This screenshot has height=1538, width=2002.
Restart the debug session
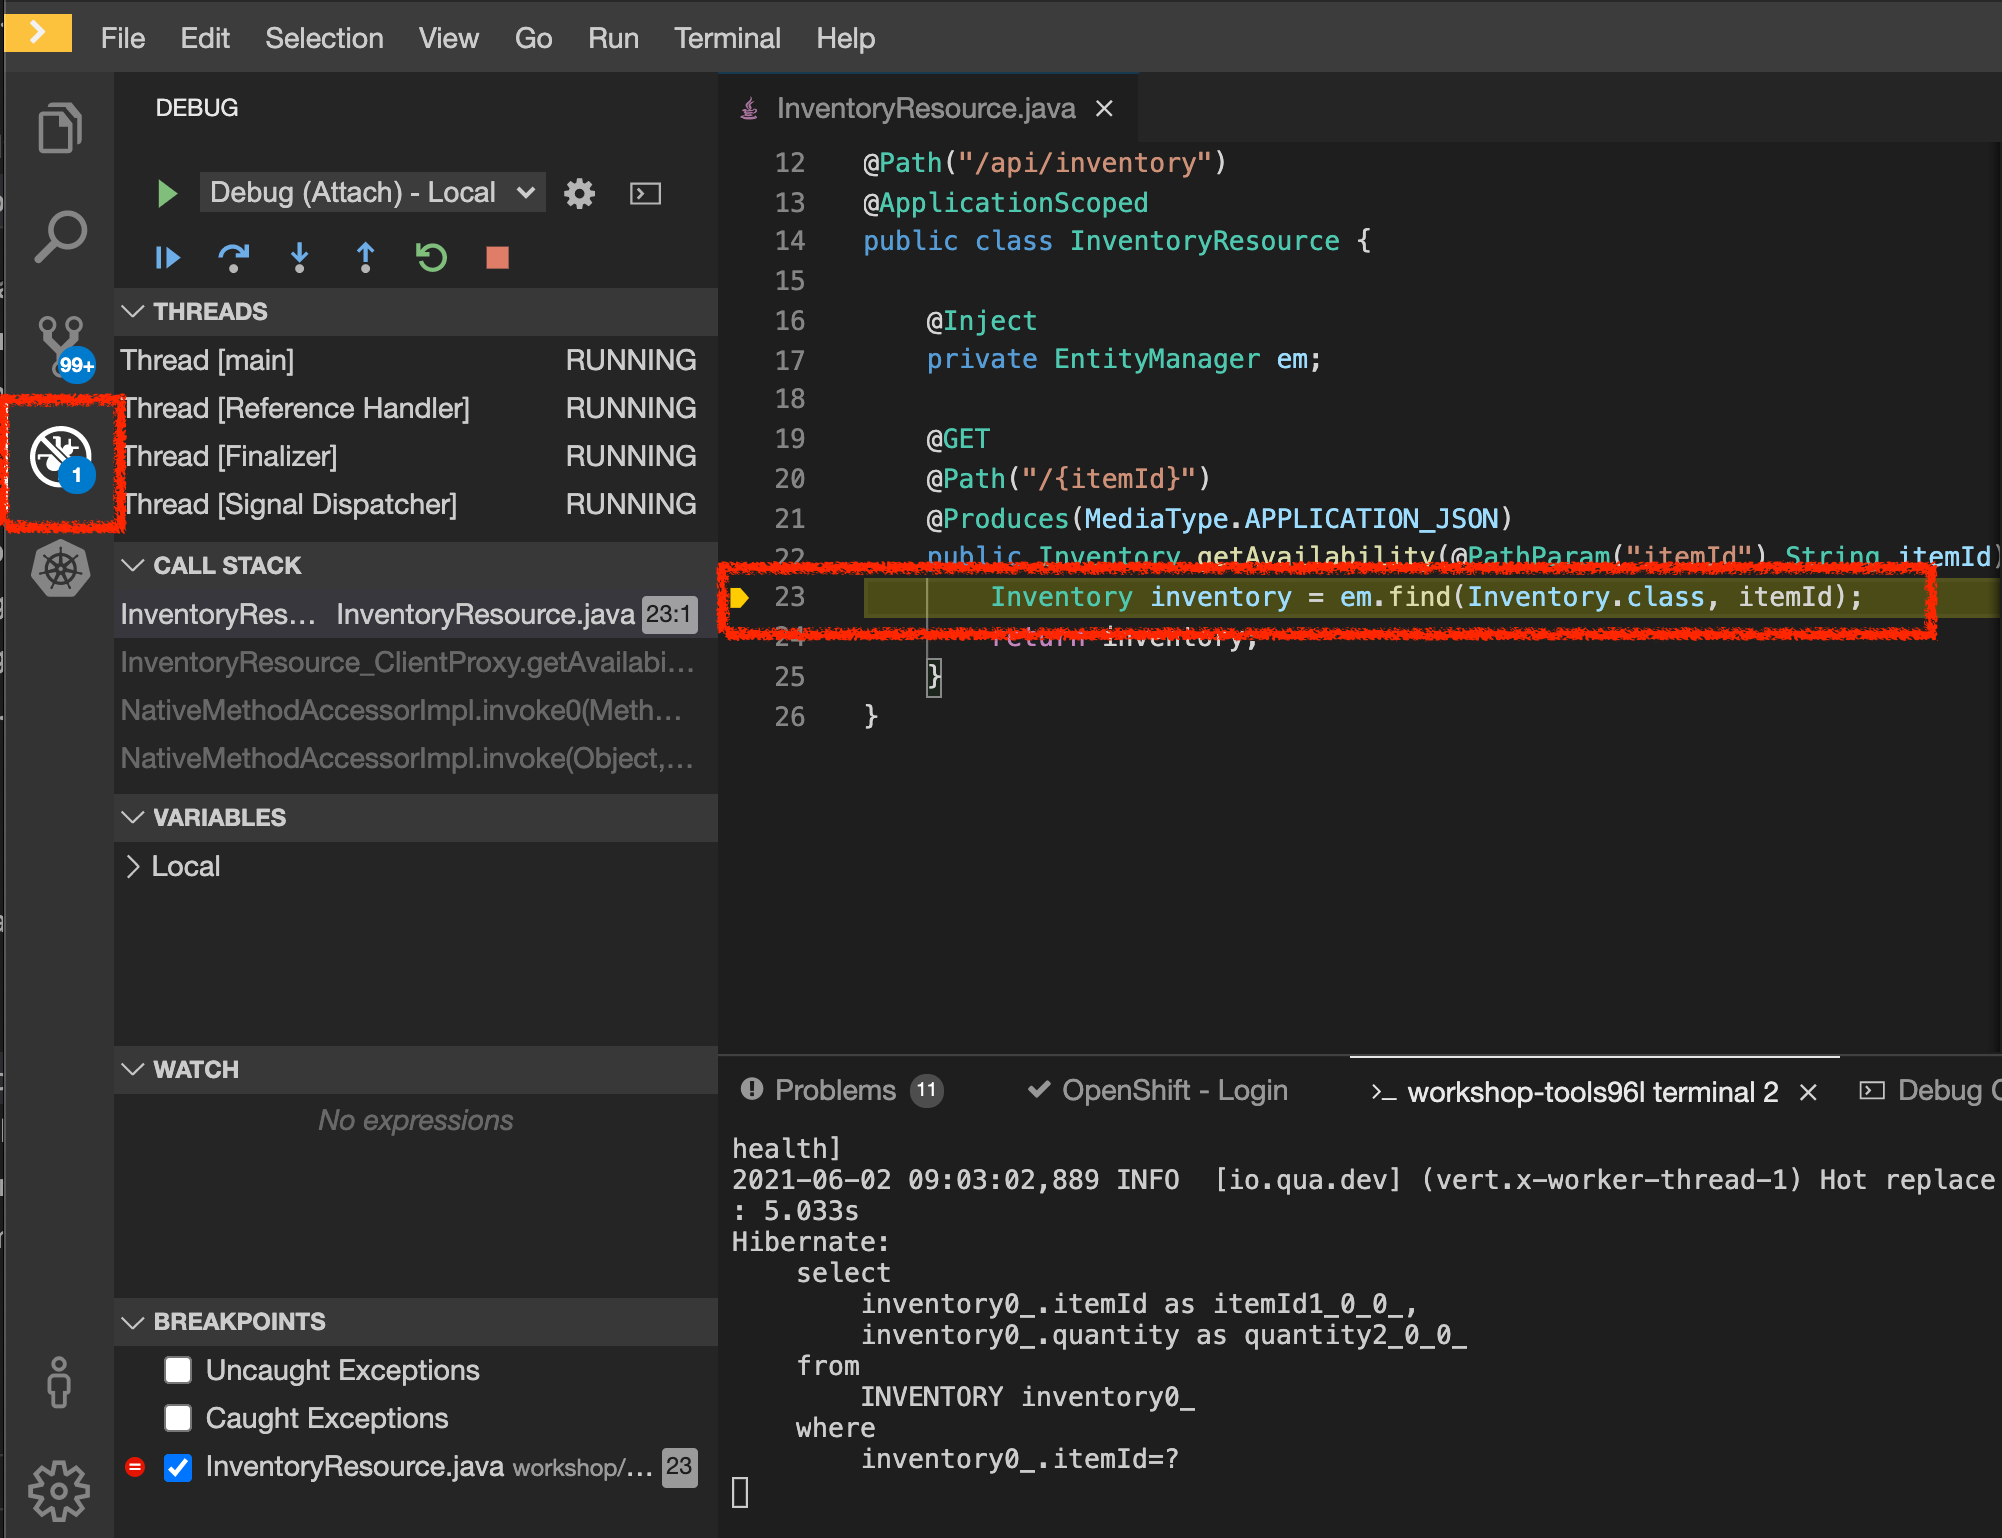pyautogui.click(x=431, y=258)
